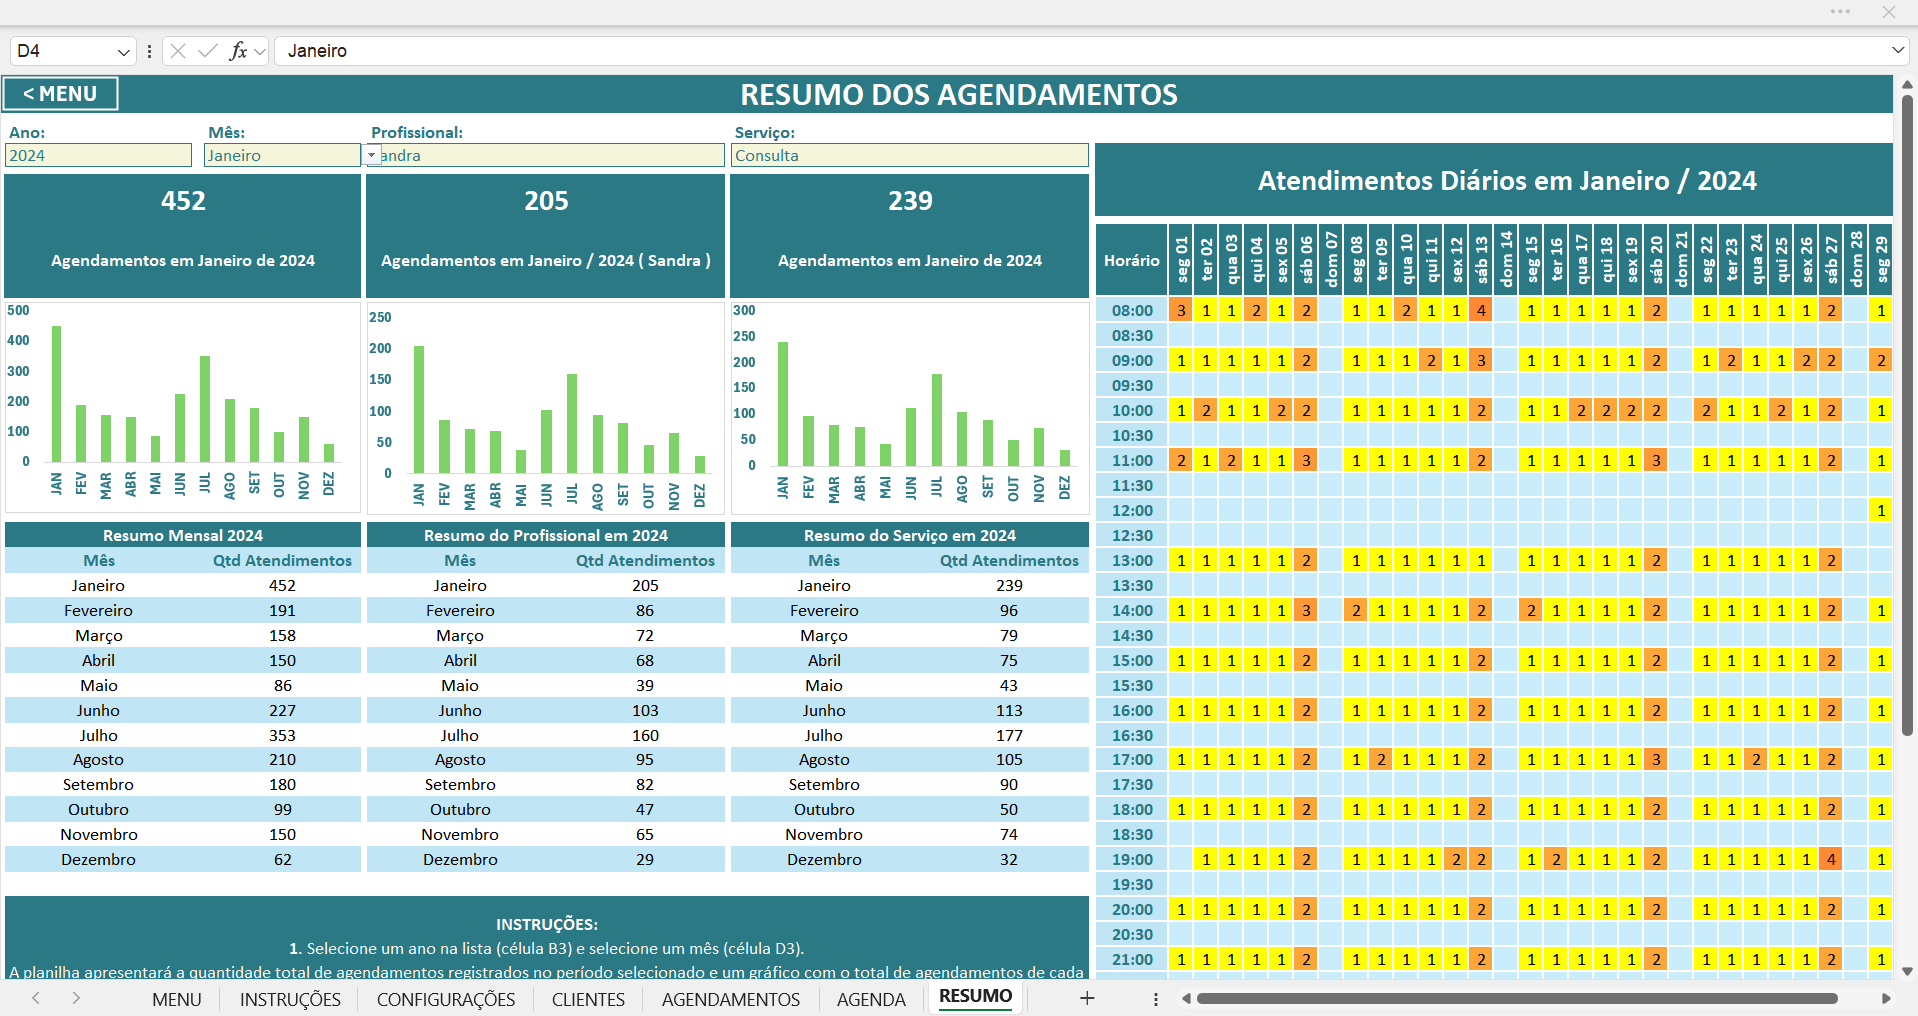Select the professional's bar chart
The width and height of the screenshot is (1918, 1016).
pos(546,407)
